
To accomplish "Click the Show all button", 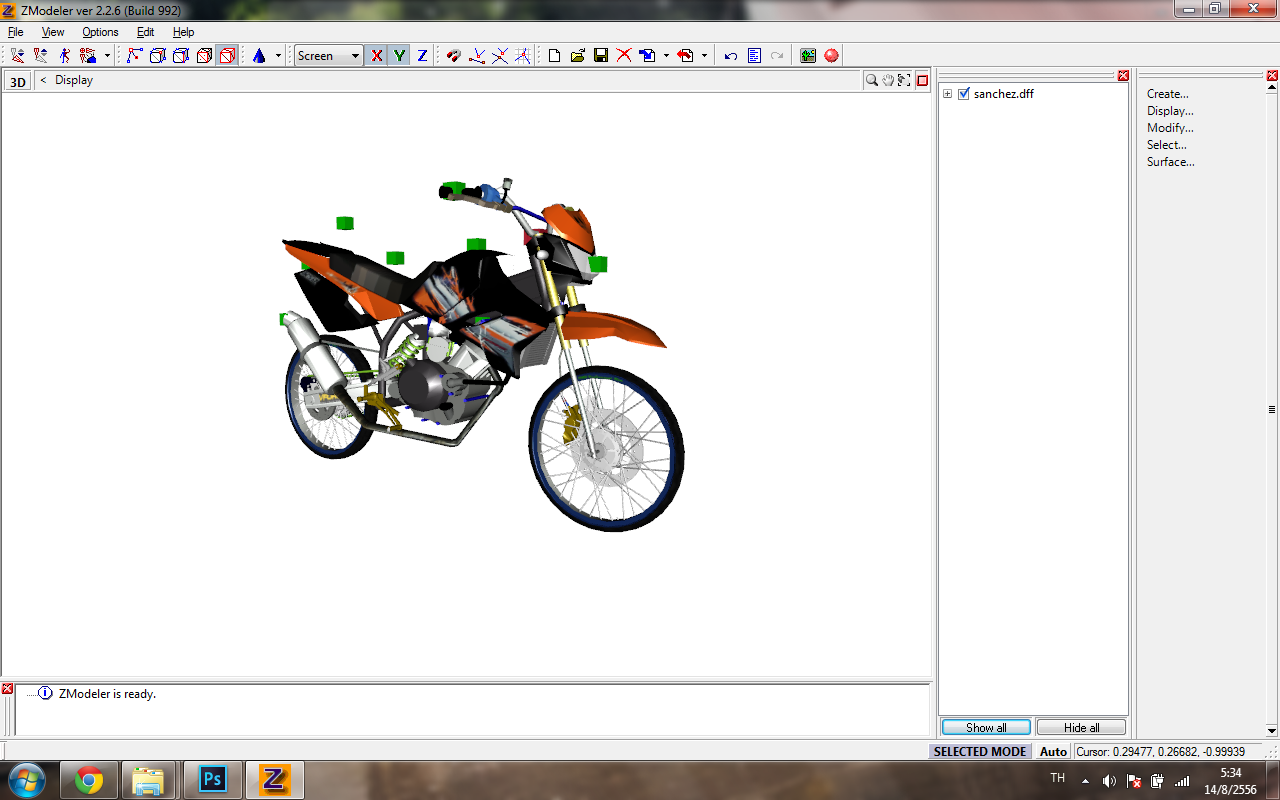I will click(986, 728).
